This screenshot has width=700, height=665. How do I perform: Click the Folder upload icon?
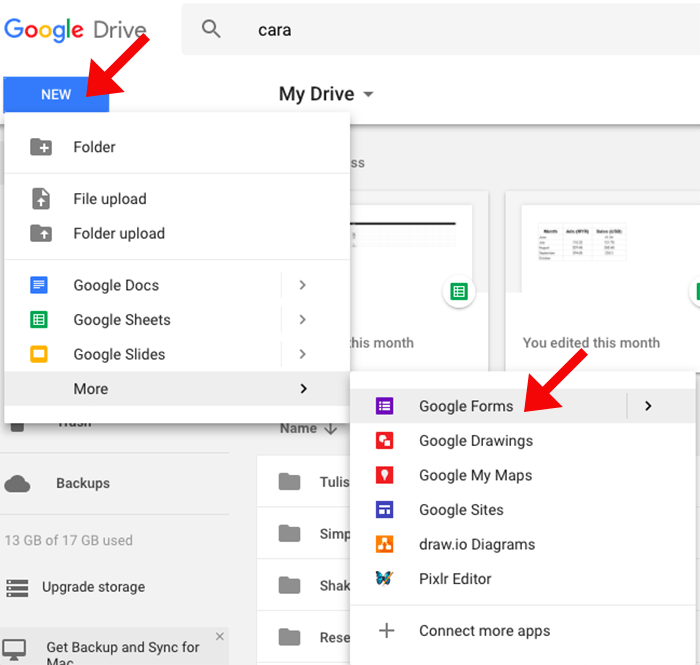coord(41,233)
